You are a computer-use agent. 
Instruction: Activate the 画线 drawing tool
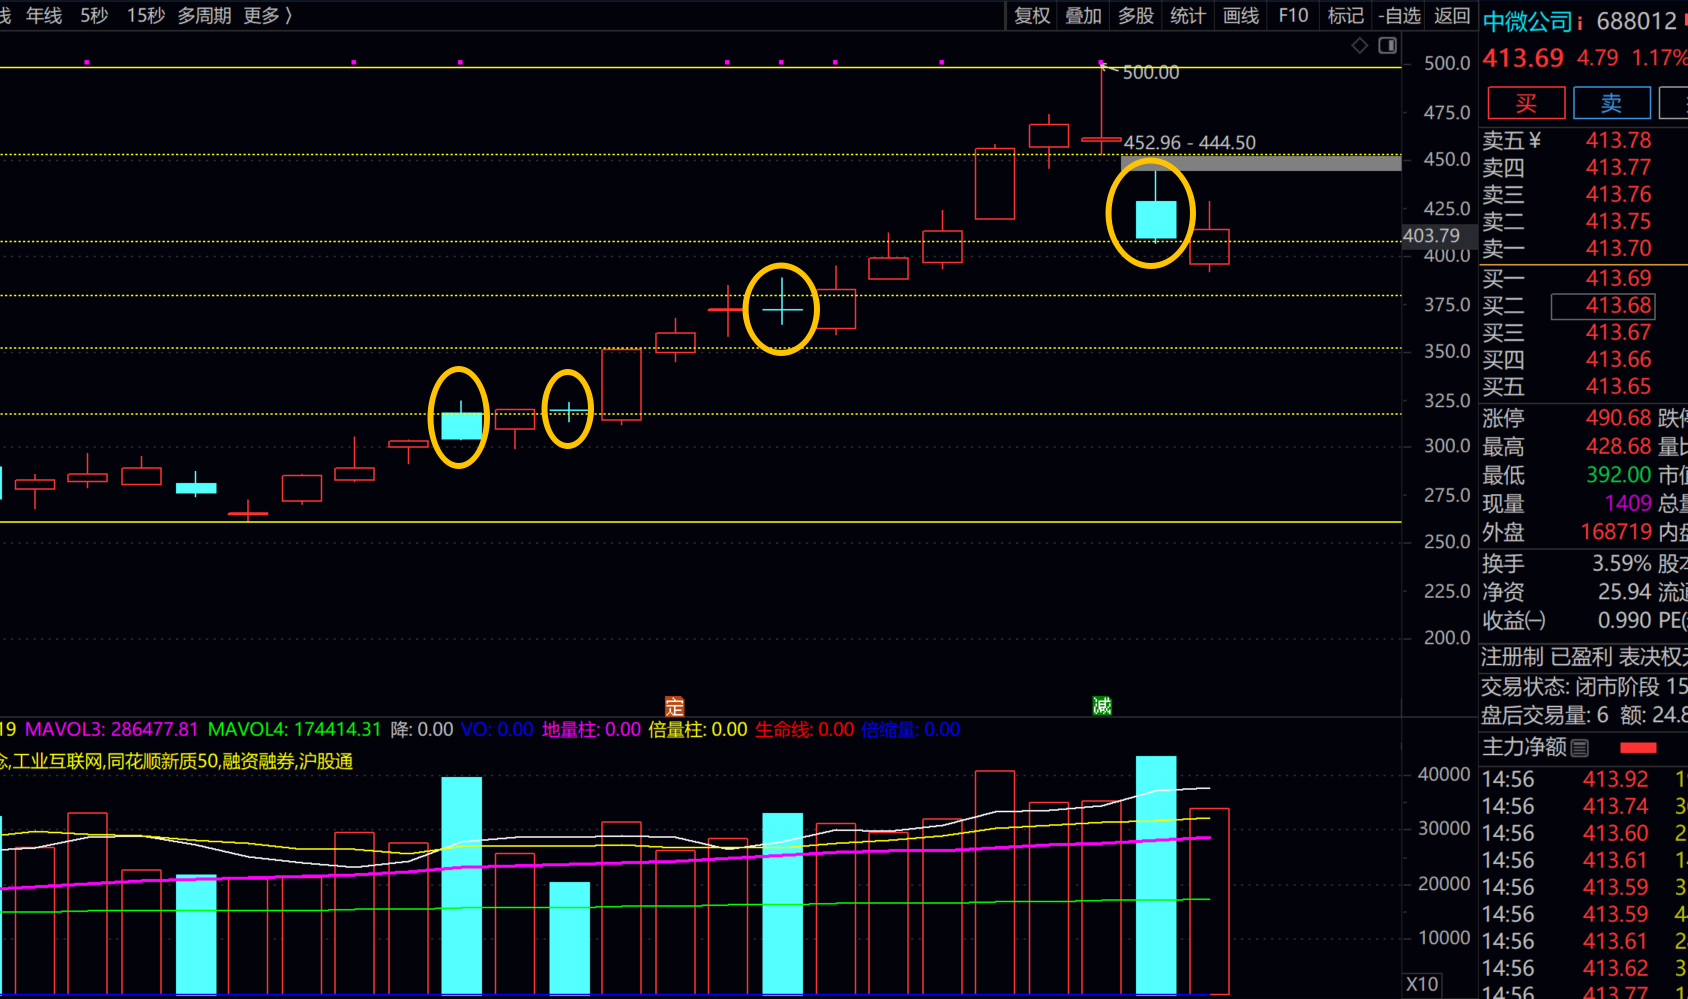(1241, 15)
